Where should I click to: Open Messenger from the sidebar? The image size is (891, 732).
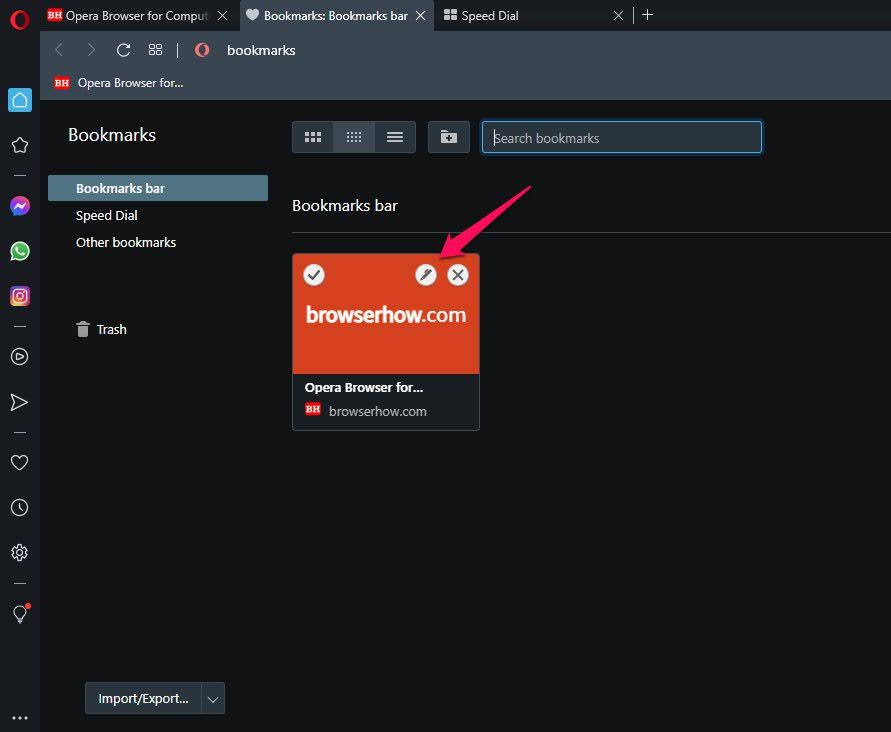click(20, 206)
